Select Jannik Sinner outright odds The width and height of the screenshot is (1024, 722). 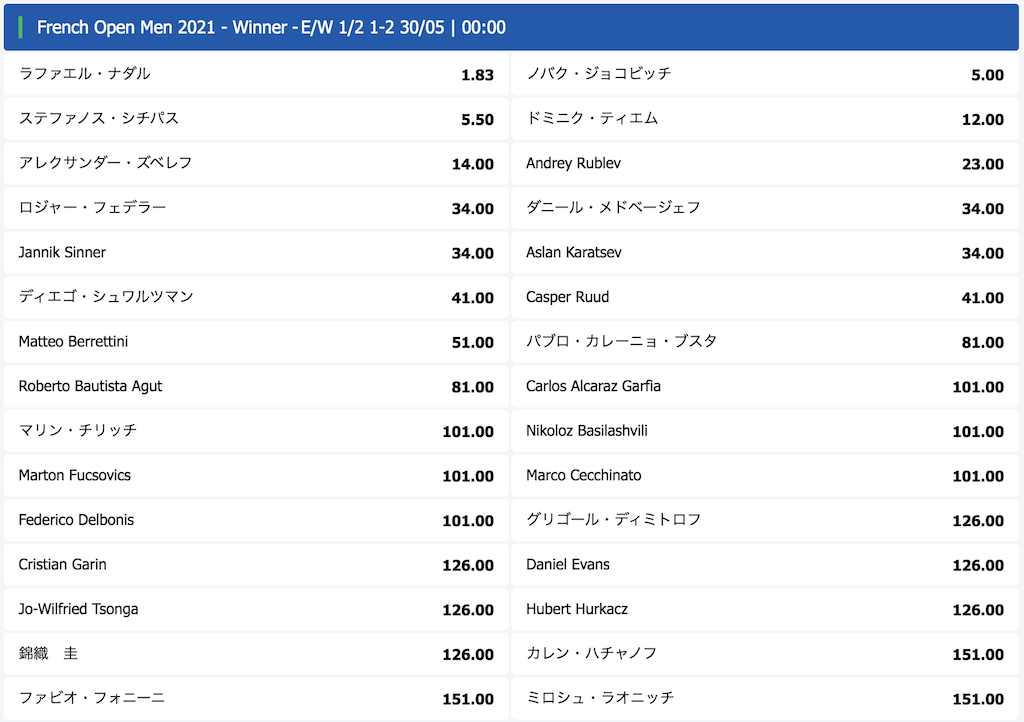[256, 253]
